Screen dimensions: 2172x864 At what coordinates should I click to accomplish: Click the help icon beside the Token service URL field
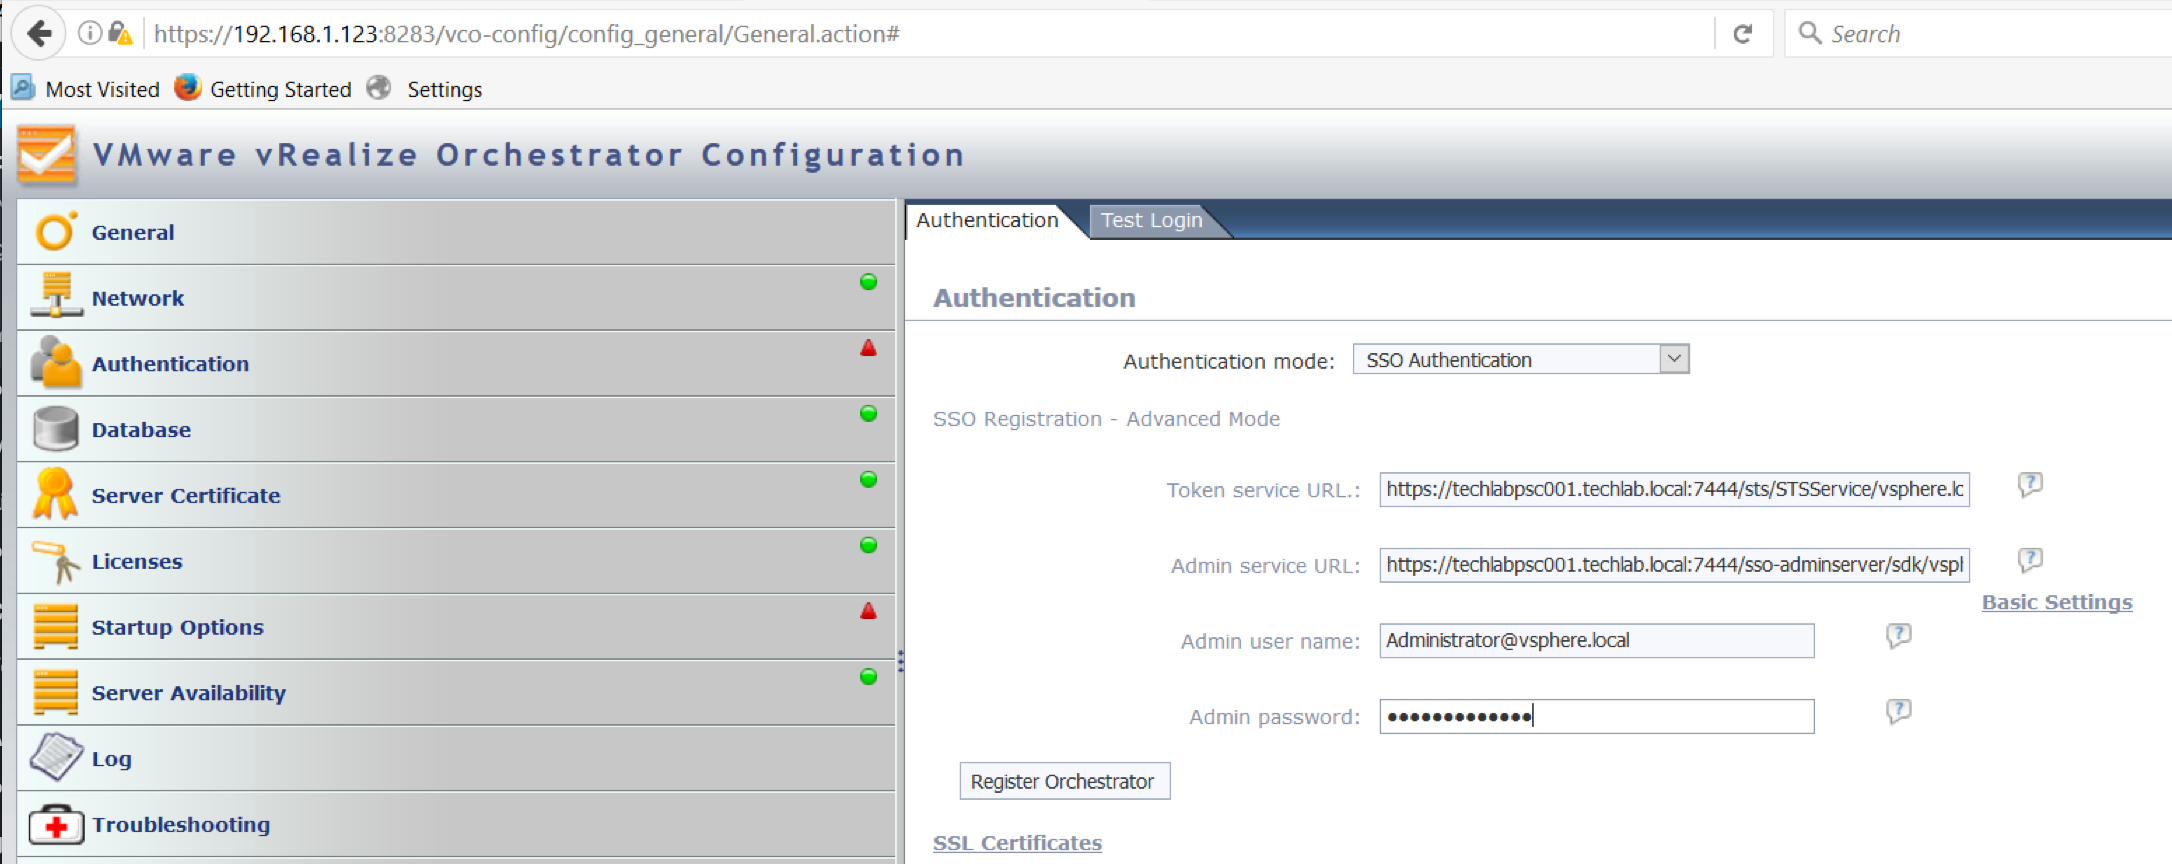(x=2030, y=485)
